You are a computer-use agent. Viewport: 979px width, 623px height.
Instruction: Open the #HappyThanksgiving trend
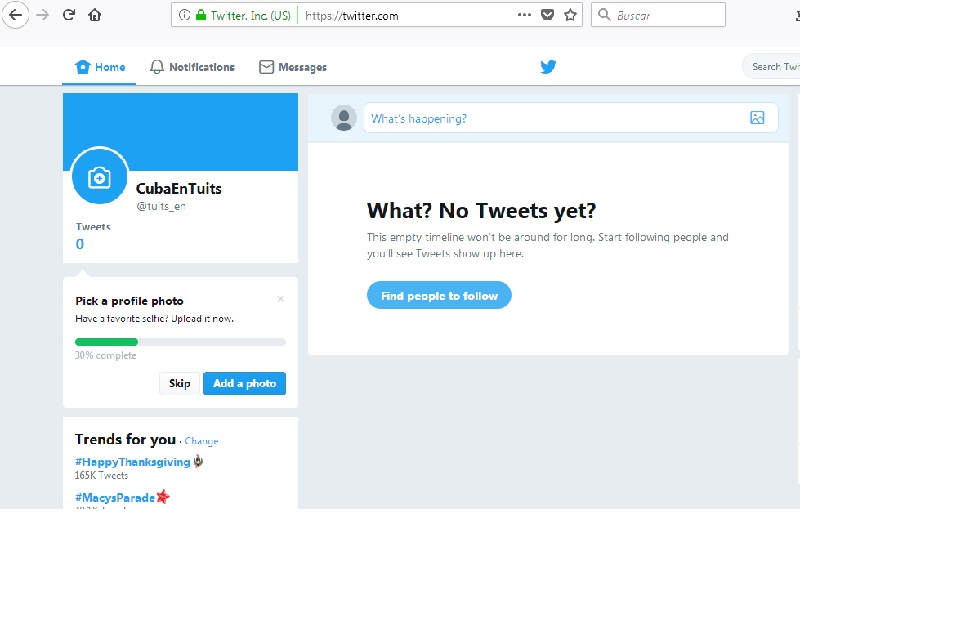(132, 462)
